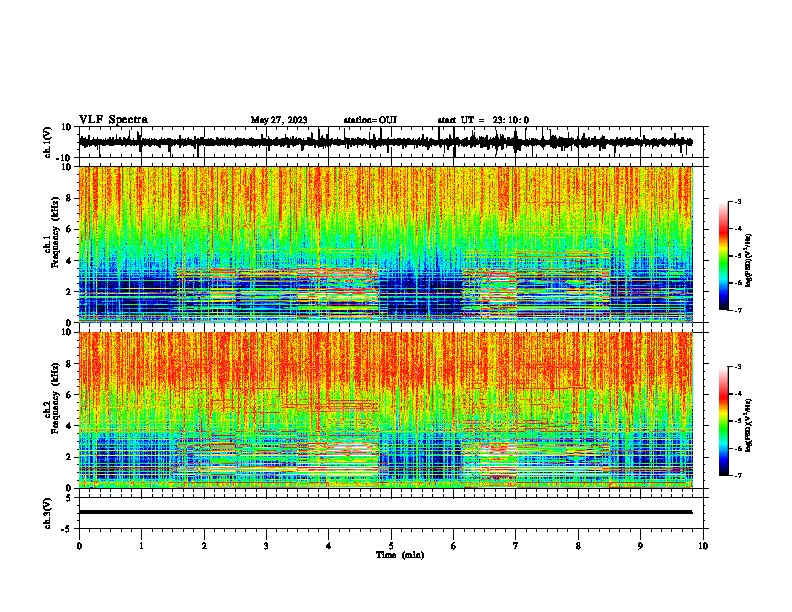
Task: Click the ch.3 flat black trace line
Action: click(386, 512)
